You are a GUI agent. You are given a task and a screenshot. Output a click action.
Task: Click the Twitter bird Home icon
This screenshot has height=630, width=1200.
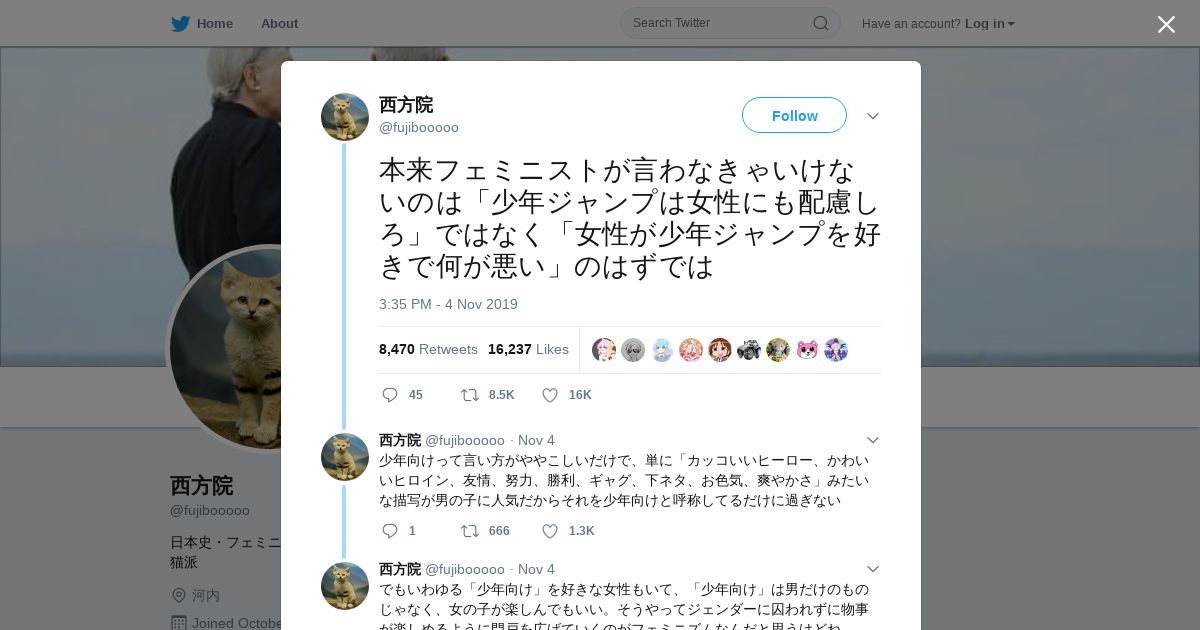(180, 24)
